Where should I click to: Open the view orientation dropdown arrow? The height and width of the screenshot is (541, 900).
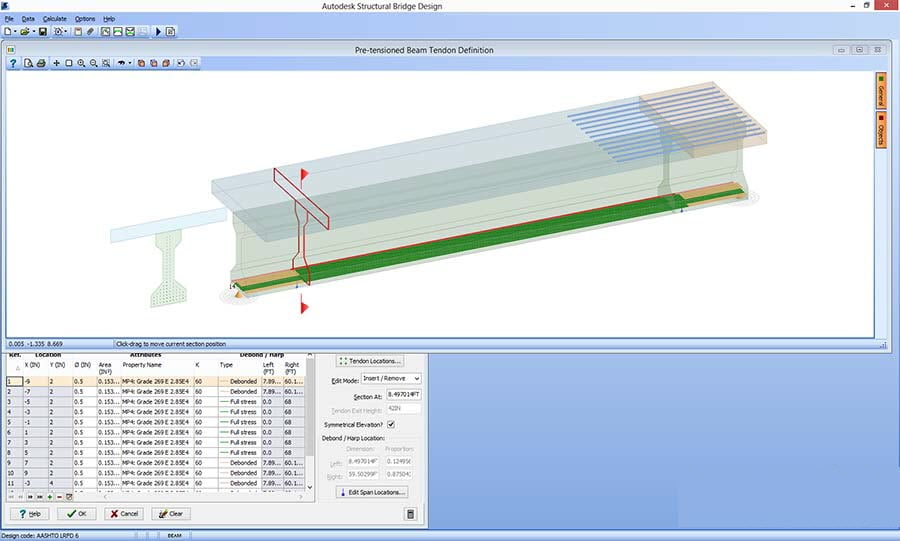pos(130,63)
